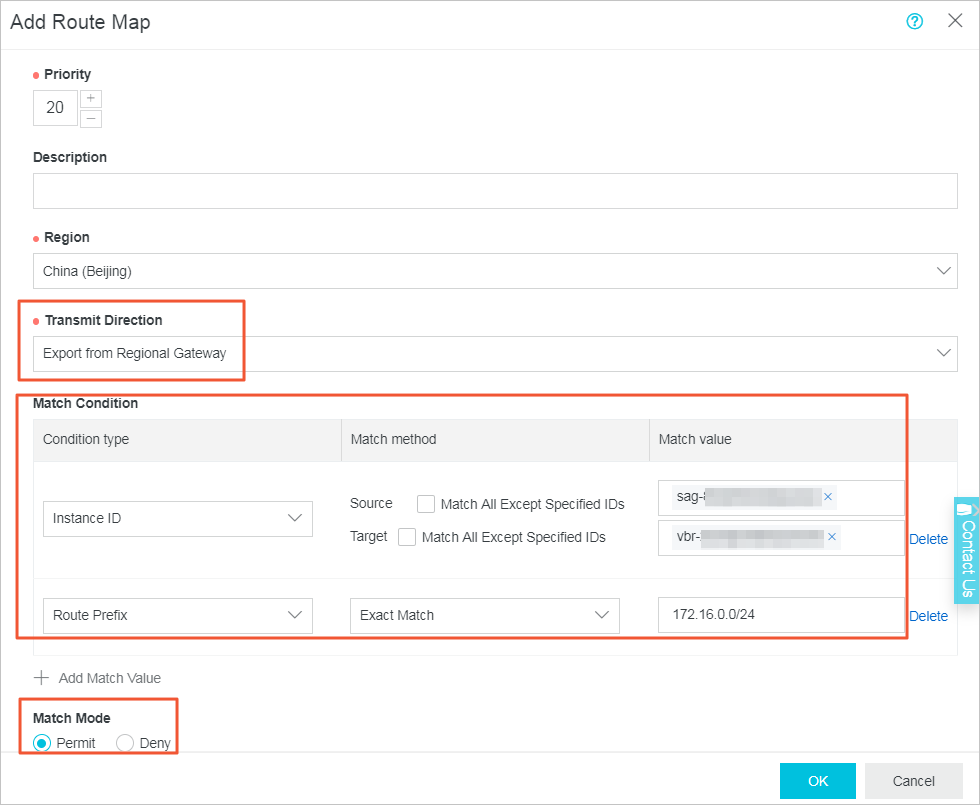Open the Region dropdown showing China (Beijing)
The height and width of the screenshot is (805, 980).
[x=495, y=271]
